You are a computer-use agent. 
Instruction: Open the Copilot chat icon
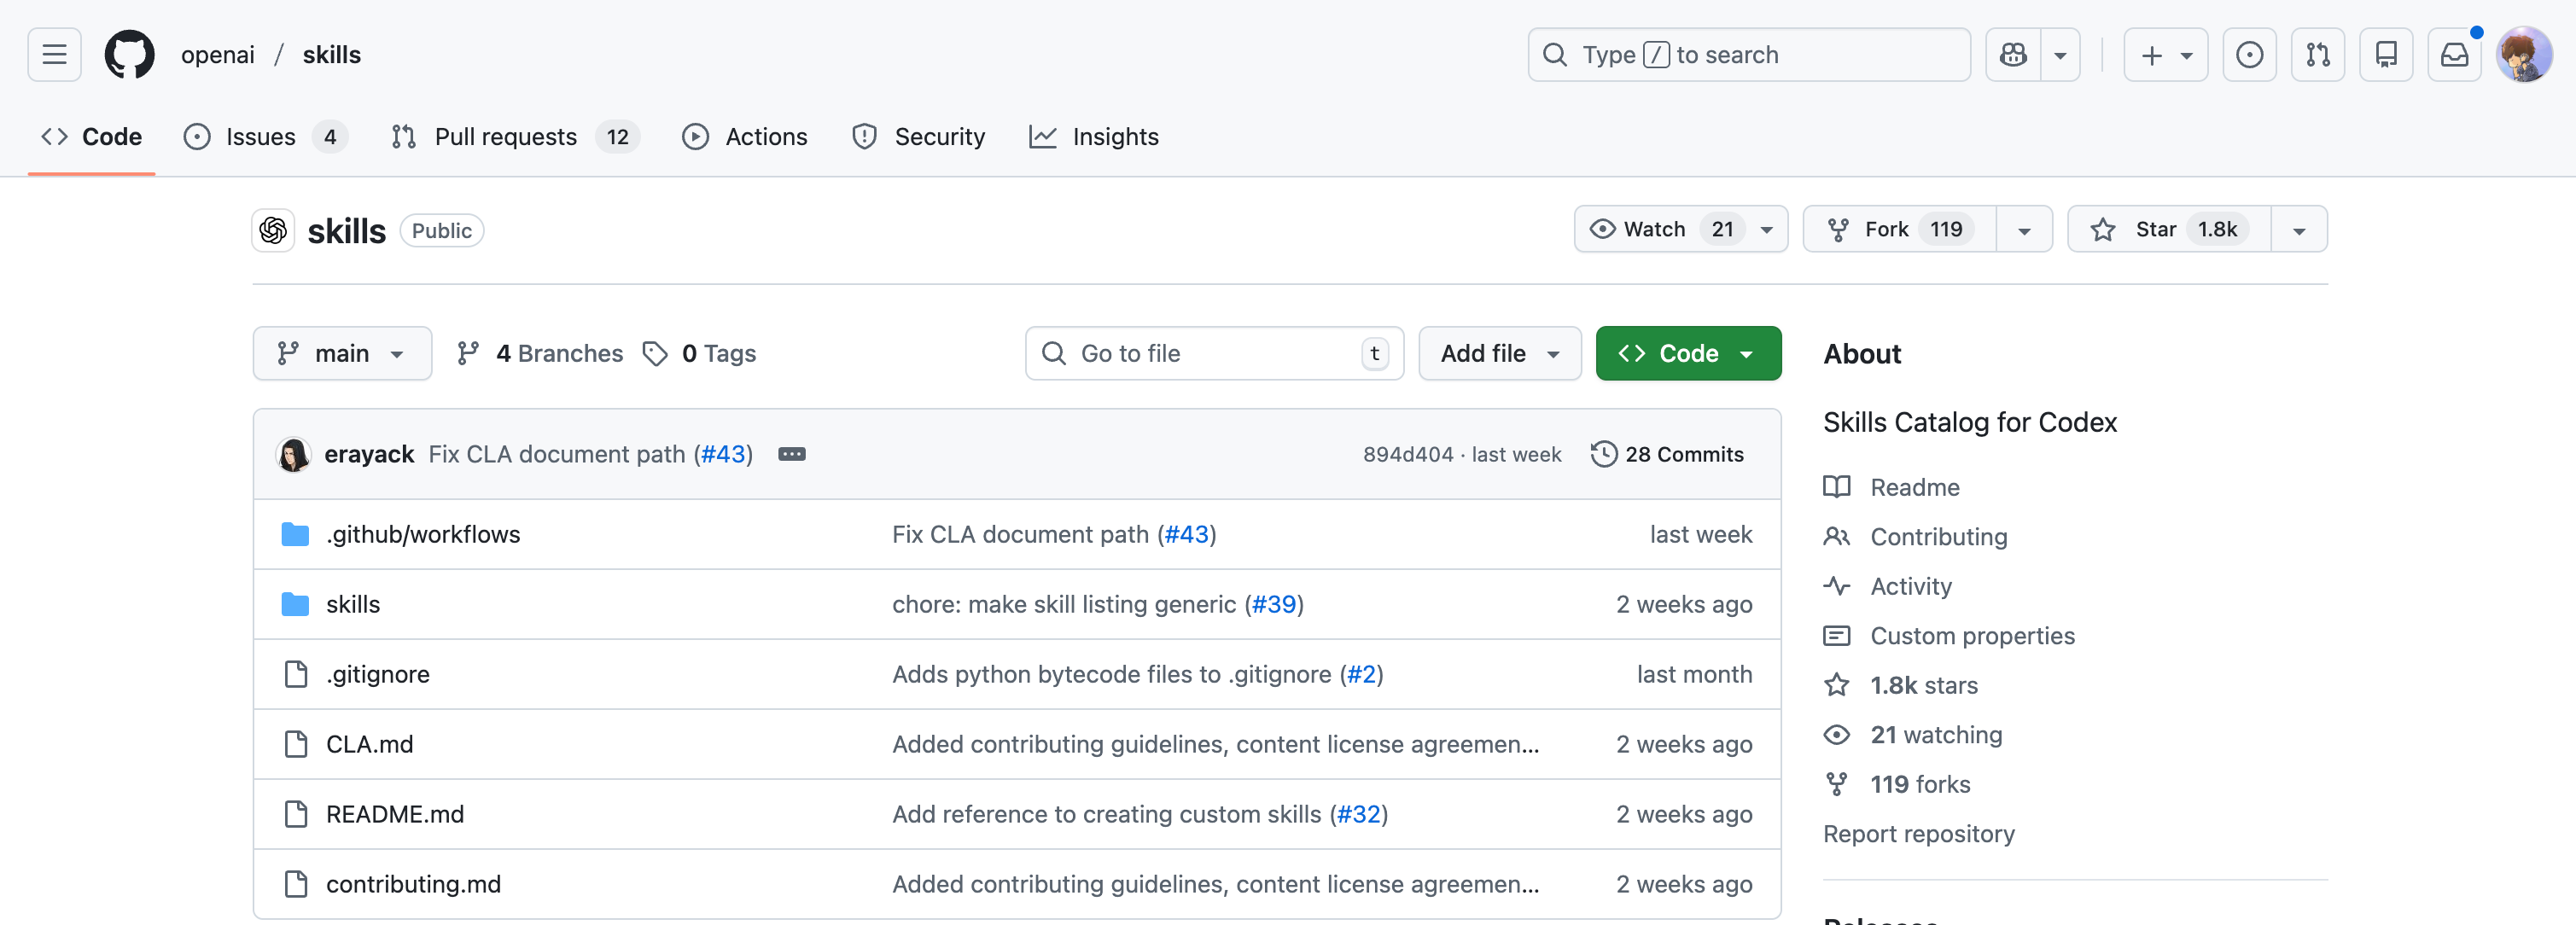point(2012,54)
